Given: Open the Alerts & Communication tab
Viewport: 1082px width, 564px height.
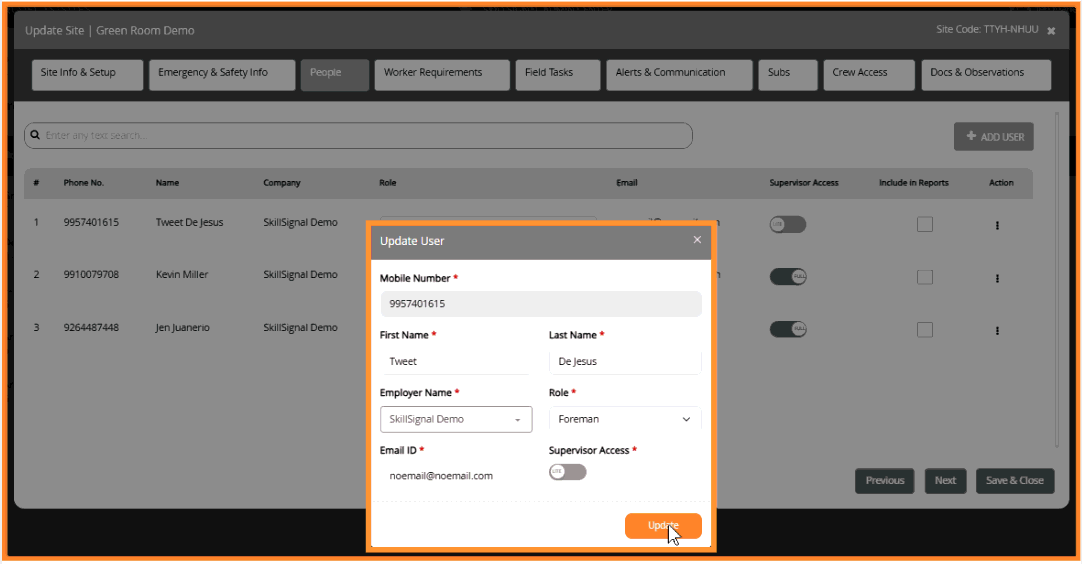Looking at the screenshot, I should pos(679,75).
